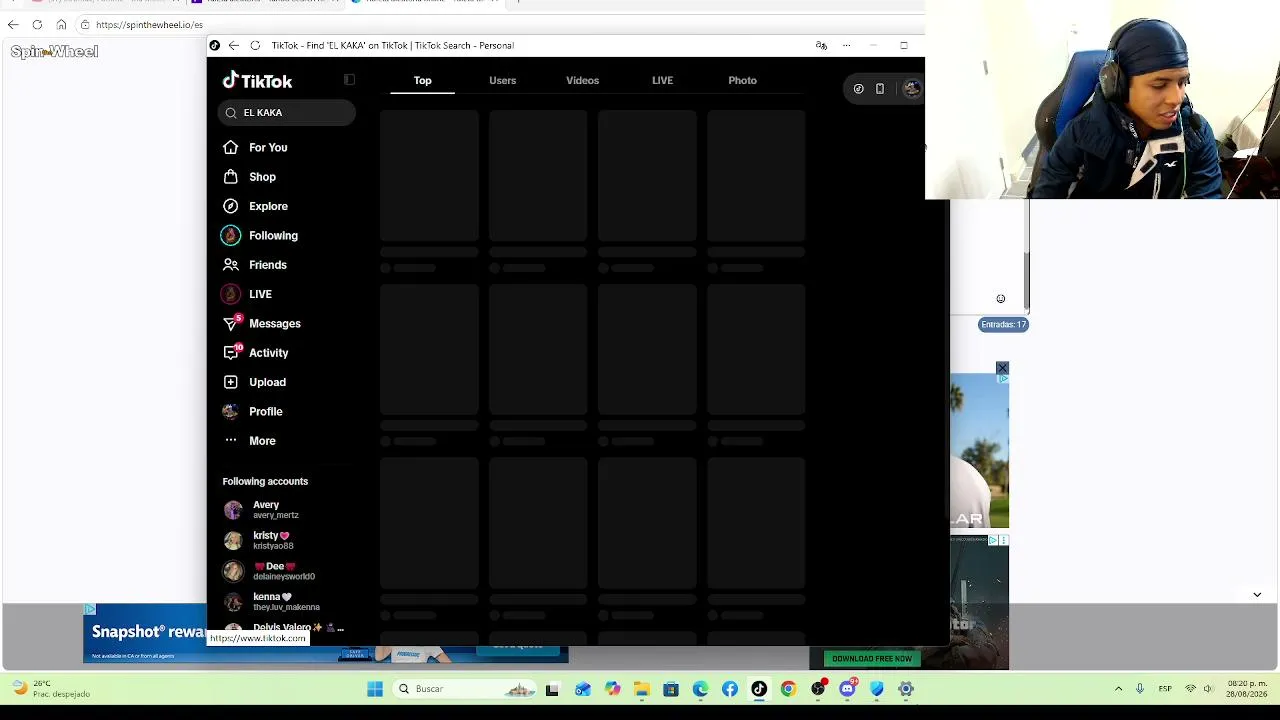Click the smiley emoji icon on wheel page
The width and height of the screenshot is (1280, 720).
pyautogui.click(x=1000, y=298)
